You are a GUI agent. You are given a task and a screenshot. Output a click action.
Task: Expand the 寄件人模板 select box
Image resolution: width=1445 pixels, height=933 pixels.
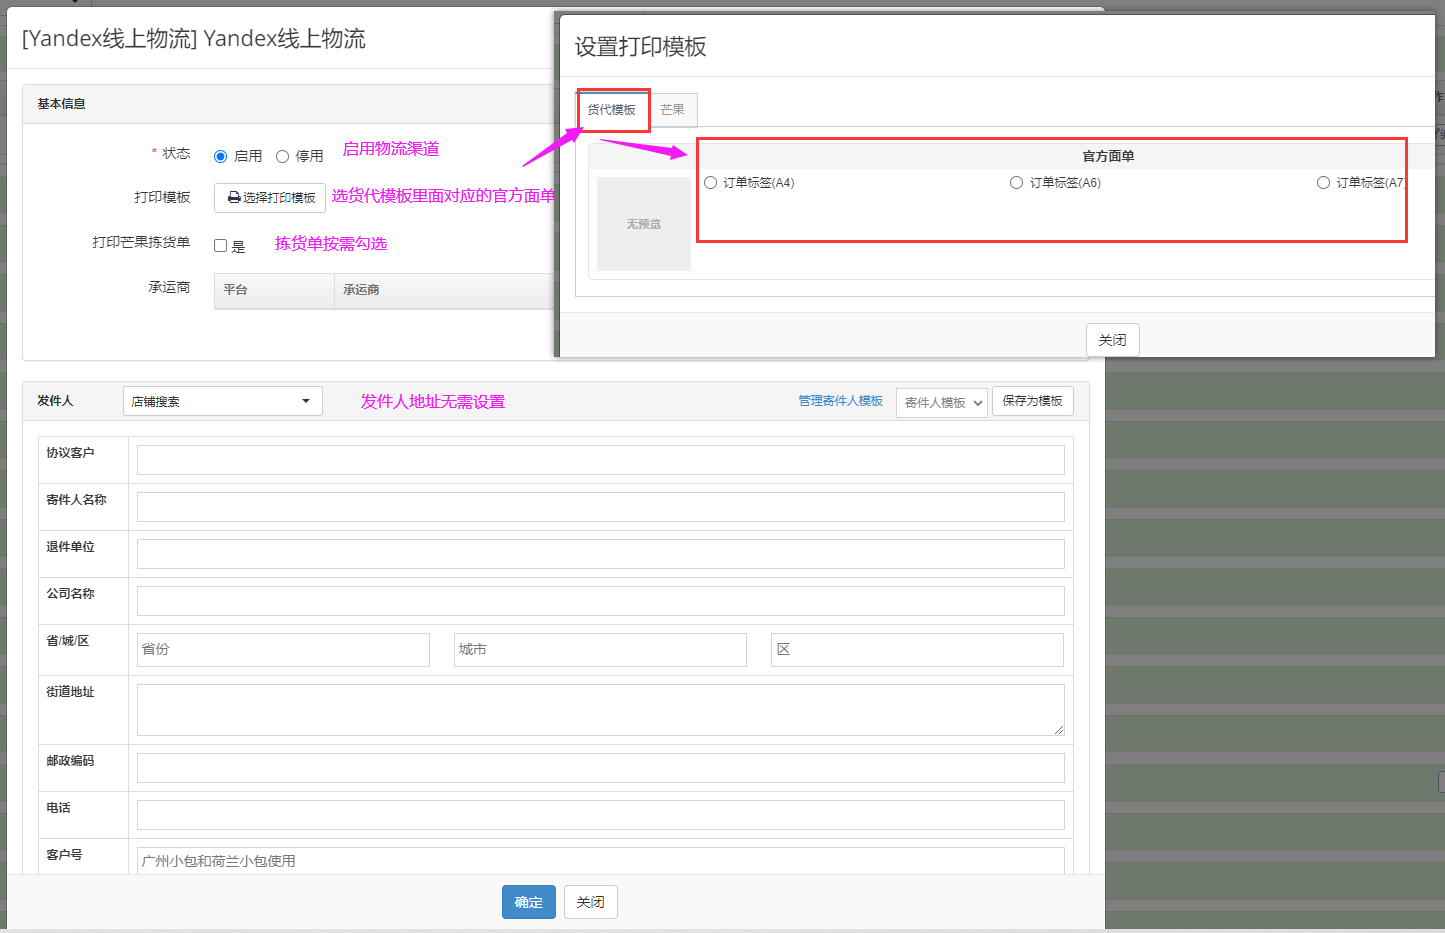pyautogui.click(x=942, y=402)
